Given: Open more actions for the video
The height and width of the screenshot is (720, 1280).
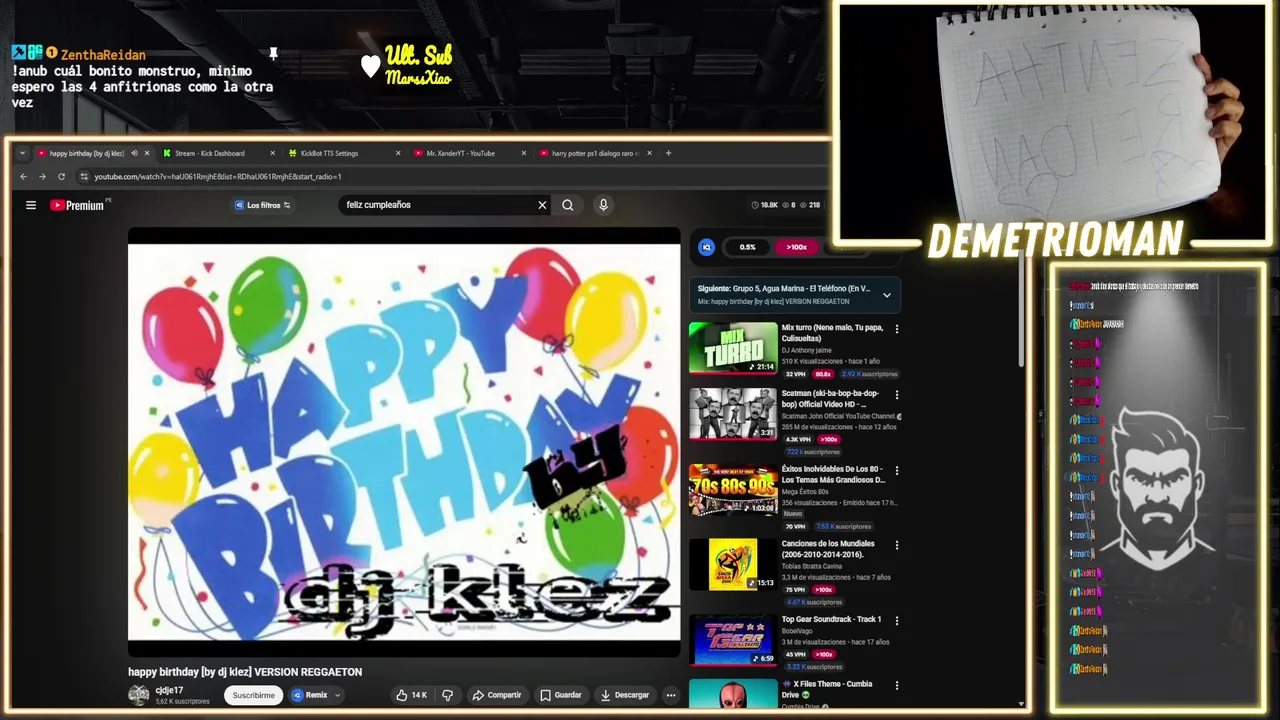Looking at the screenshot, I should point(671,695).
